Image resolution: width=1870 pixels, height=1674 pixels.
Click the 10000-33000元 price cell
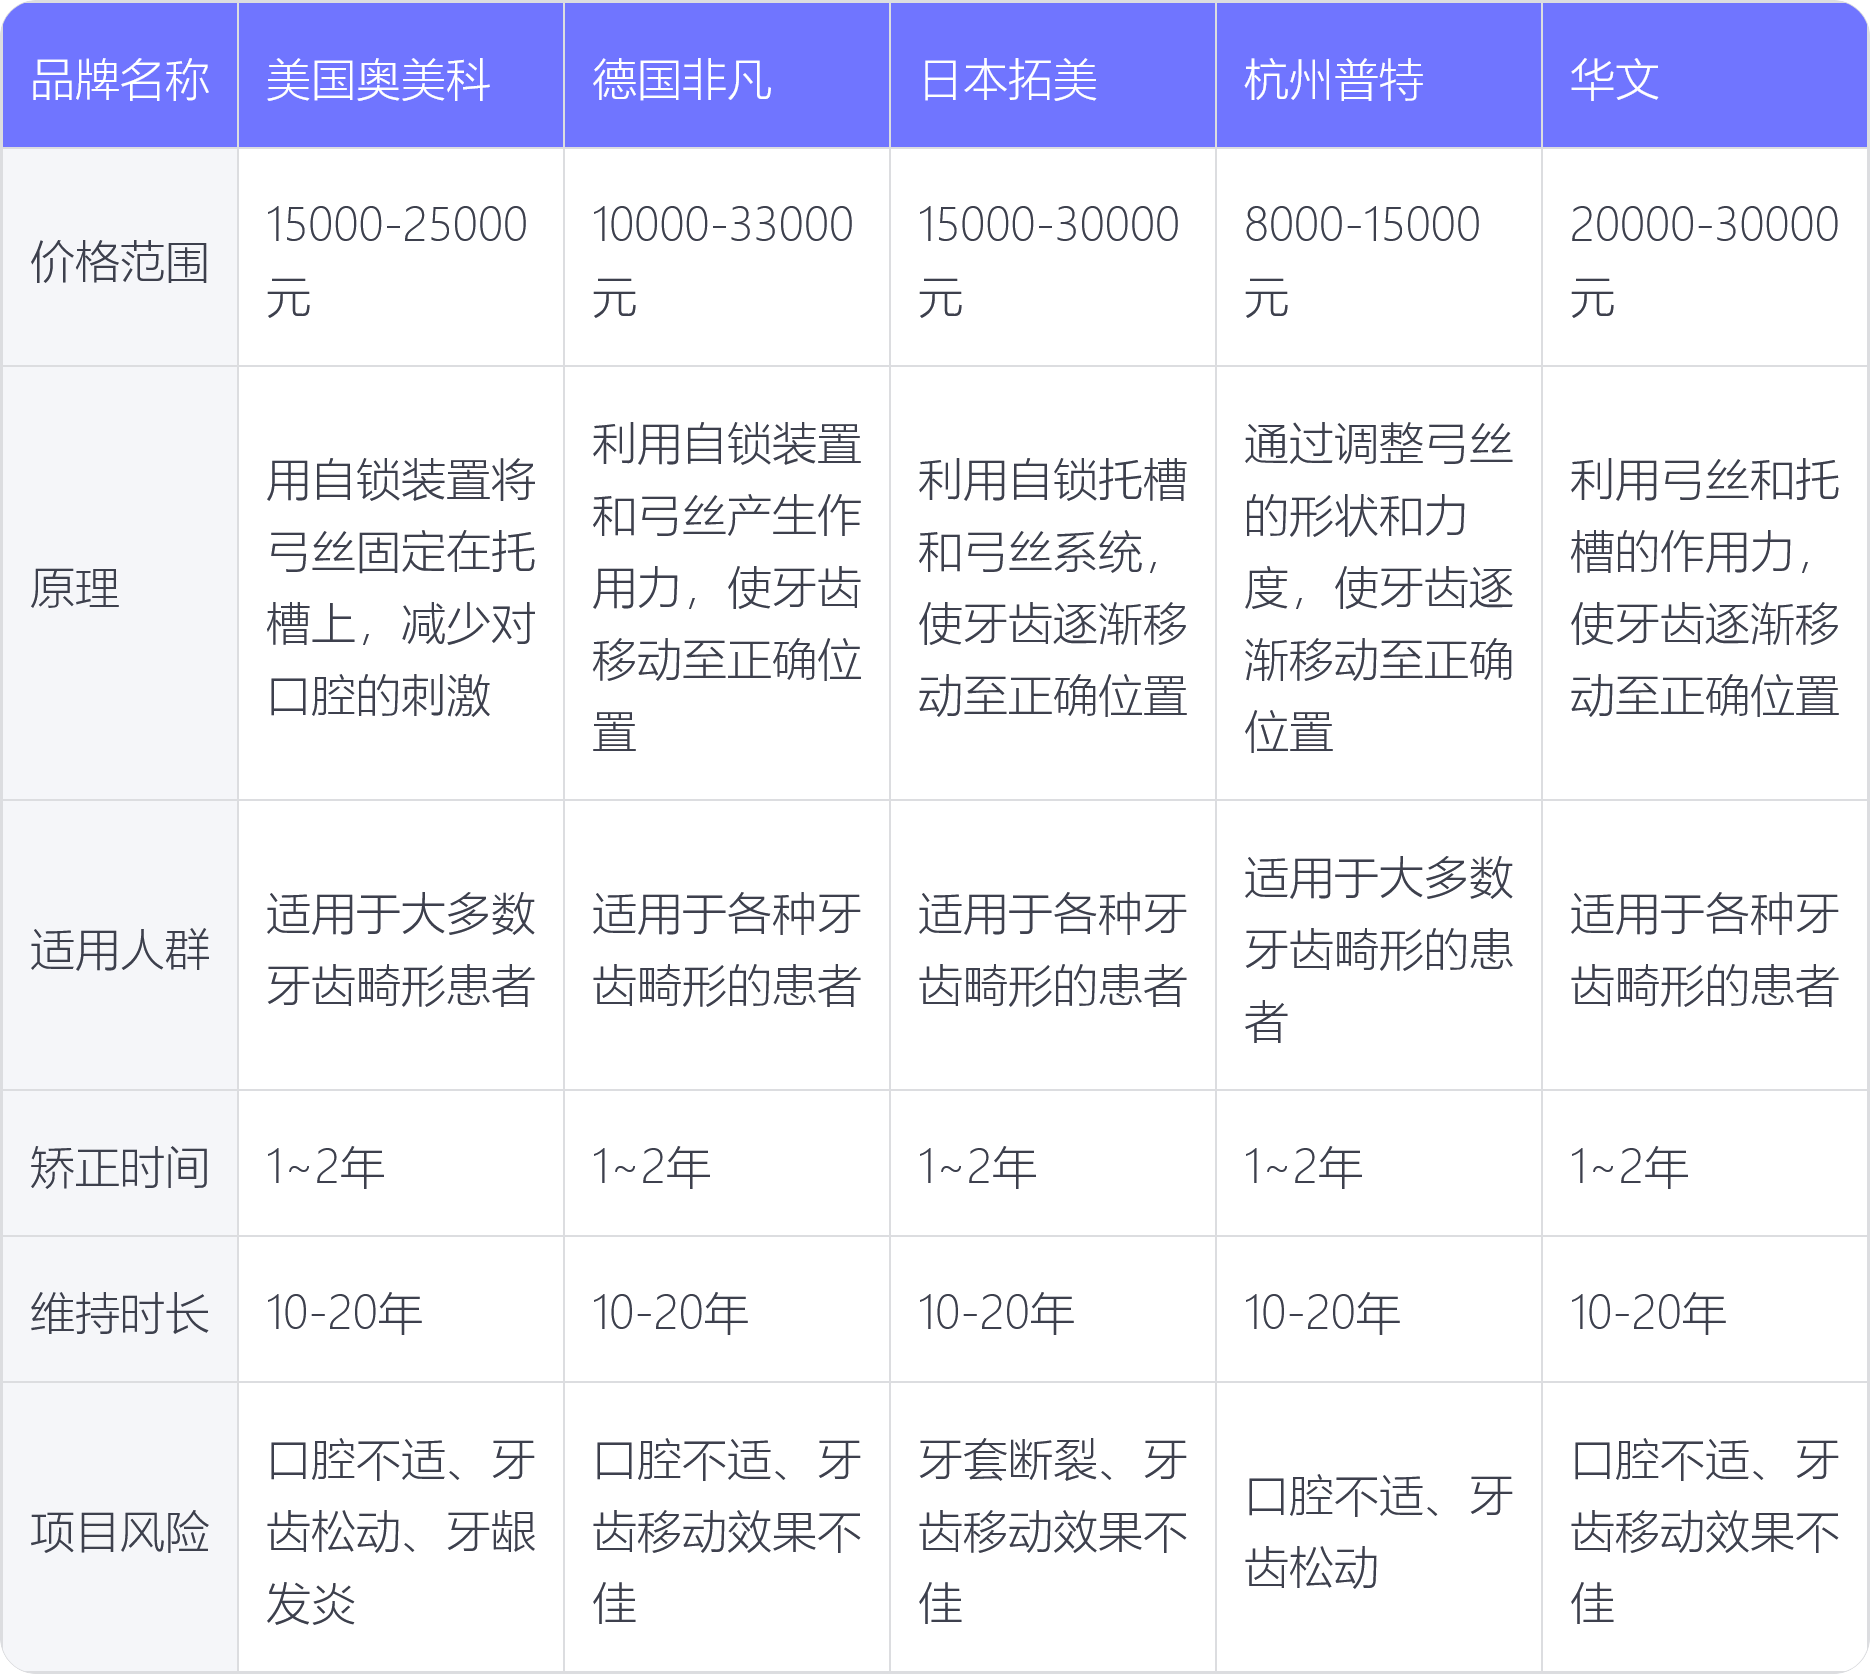pyautogui.click(x=727, y=258)
